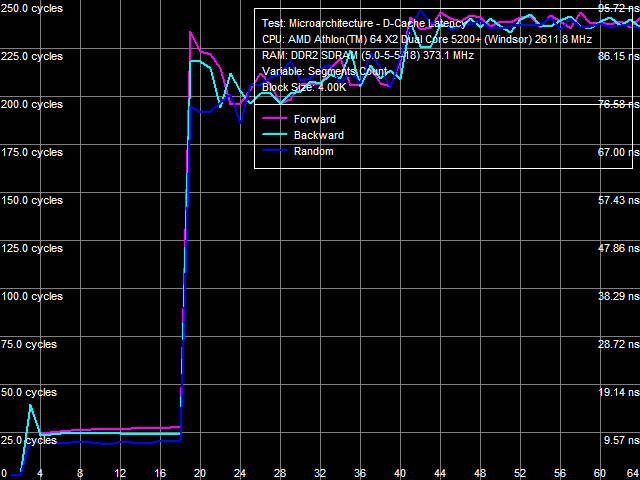Select the Random legend label
Viewport: 640px width, 480px height.
point(313,151)
